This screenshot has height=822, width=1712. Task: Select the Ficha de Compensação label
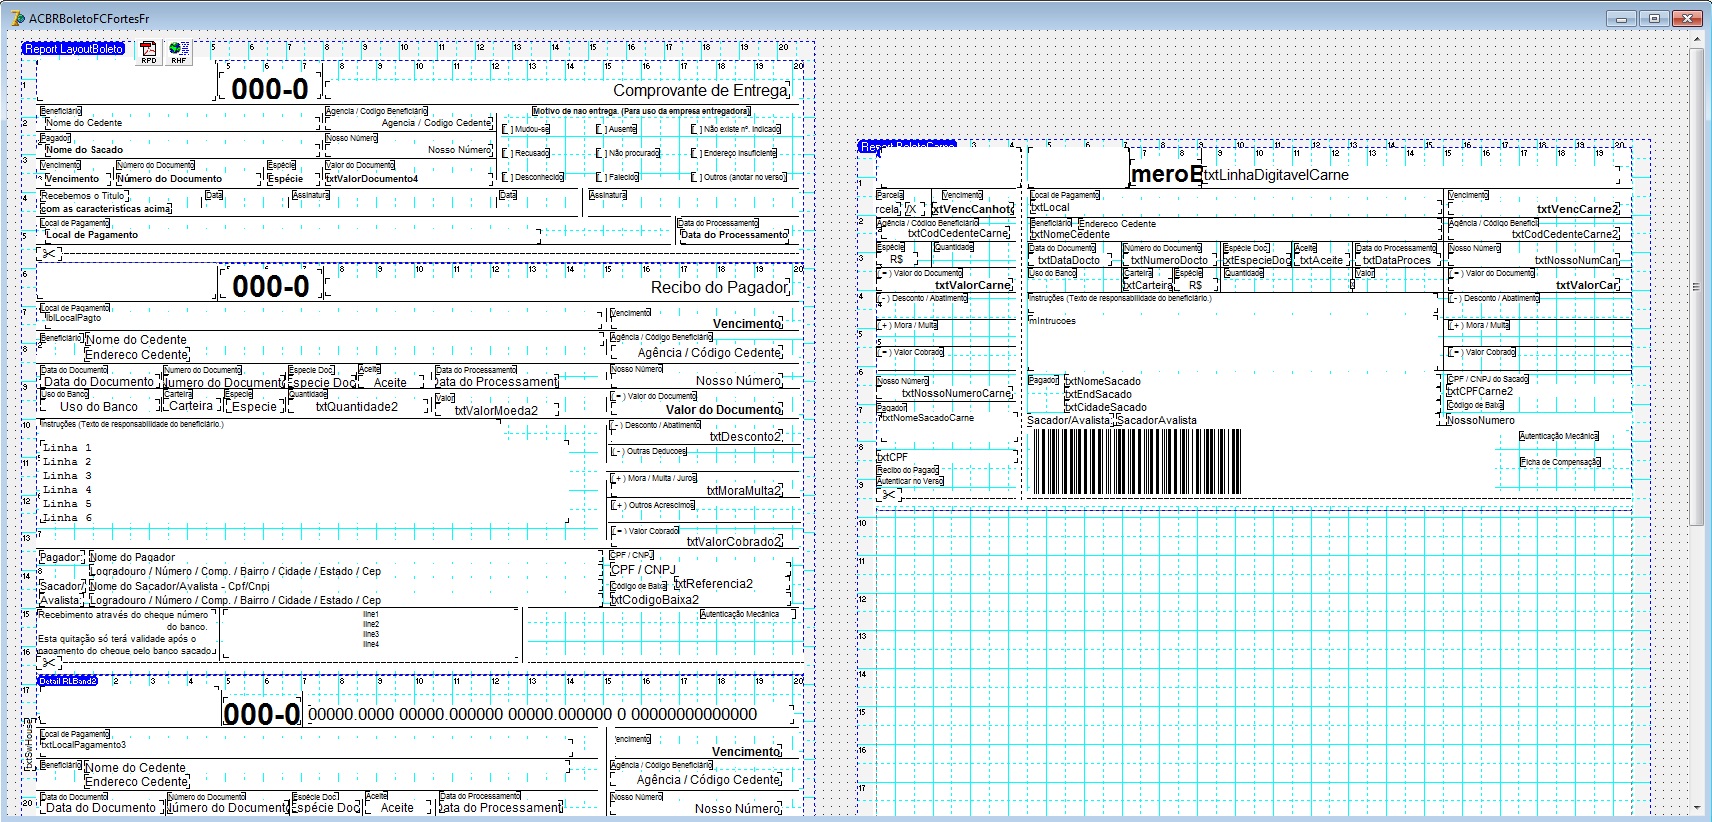coord(1560,462)
